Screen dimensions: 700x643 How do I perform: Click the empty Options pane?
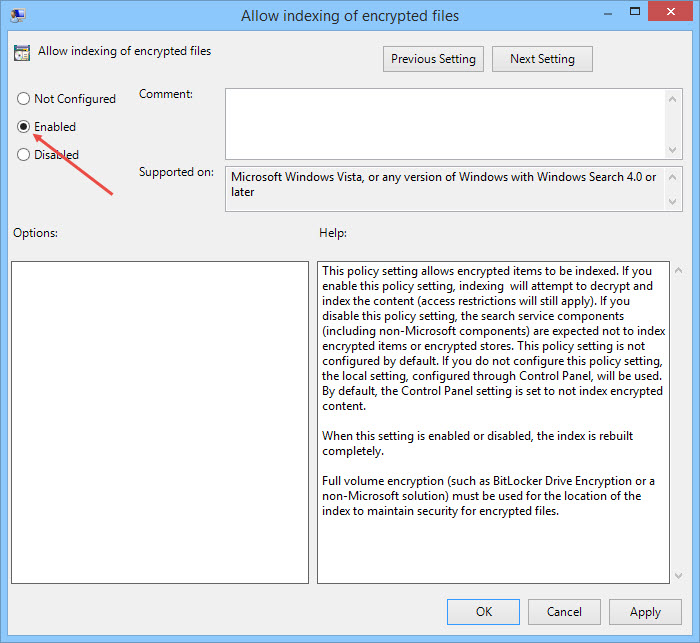[x=160, y=422]
